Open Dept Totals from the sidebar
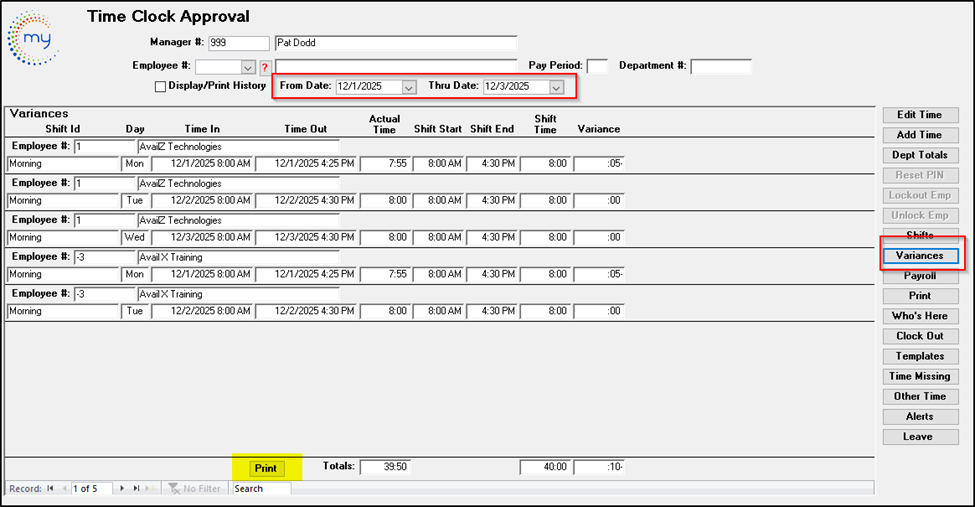The image size is (975, 507). (920, 155)
